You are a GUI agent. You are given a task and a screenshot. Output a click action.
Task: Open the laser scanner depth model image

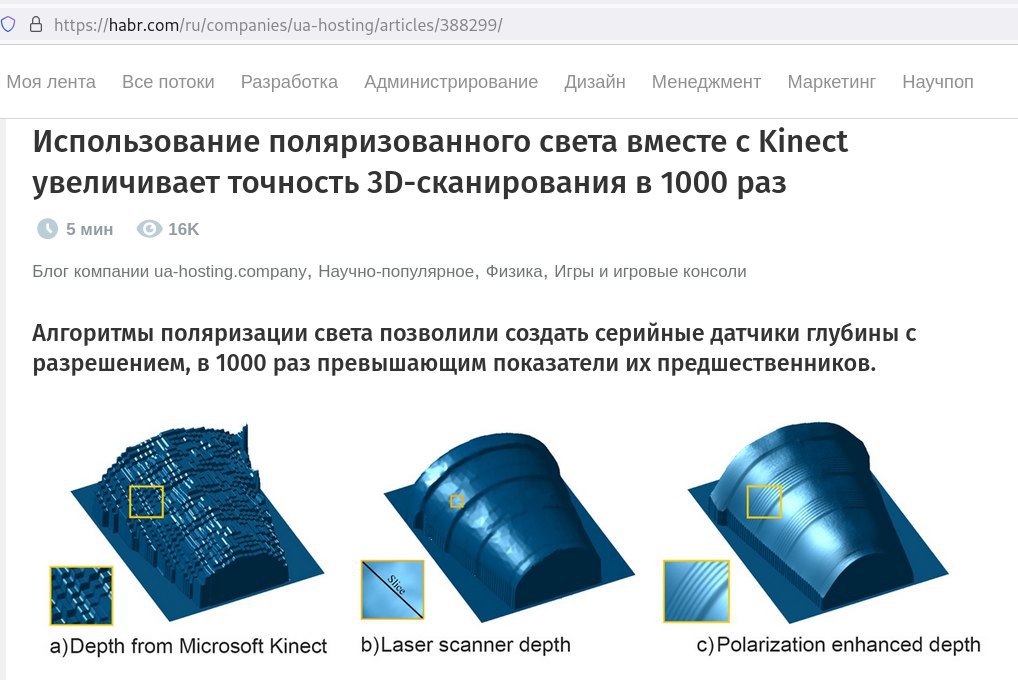tap(510, 527)
